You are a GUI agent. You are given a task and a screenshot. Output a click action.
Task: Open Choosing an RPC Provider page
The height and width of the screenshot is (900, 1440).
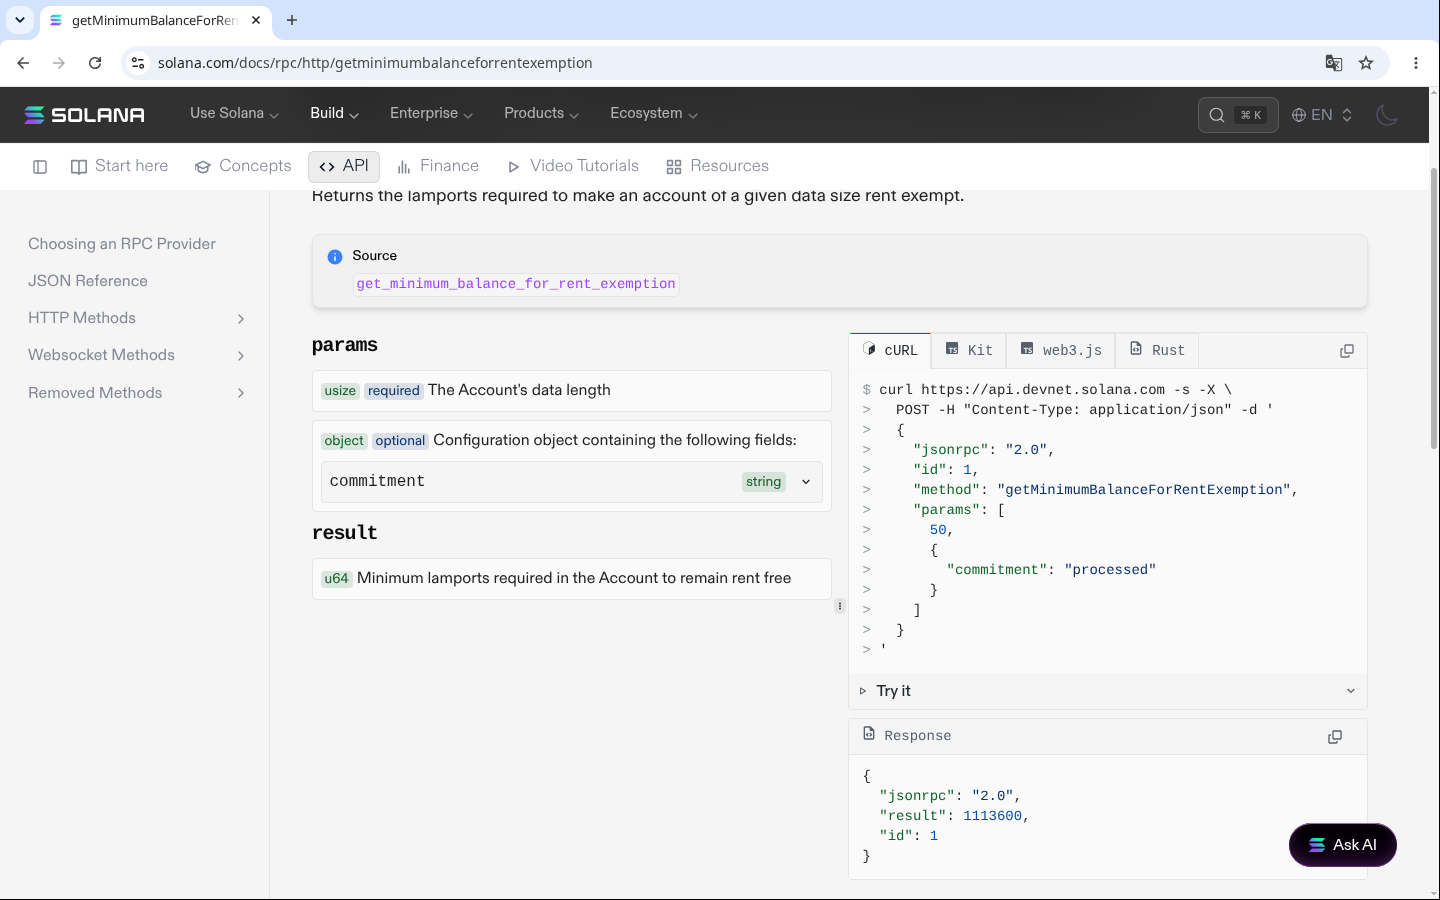[x=122, y=244]
